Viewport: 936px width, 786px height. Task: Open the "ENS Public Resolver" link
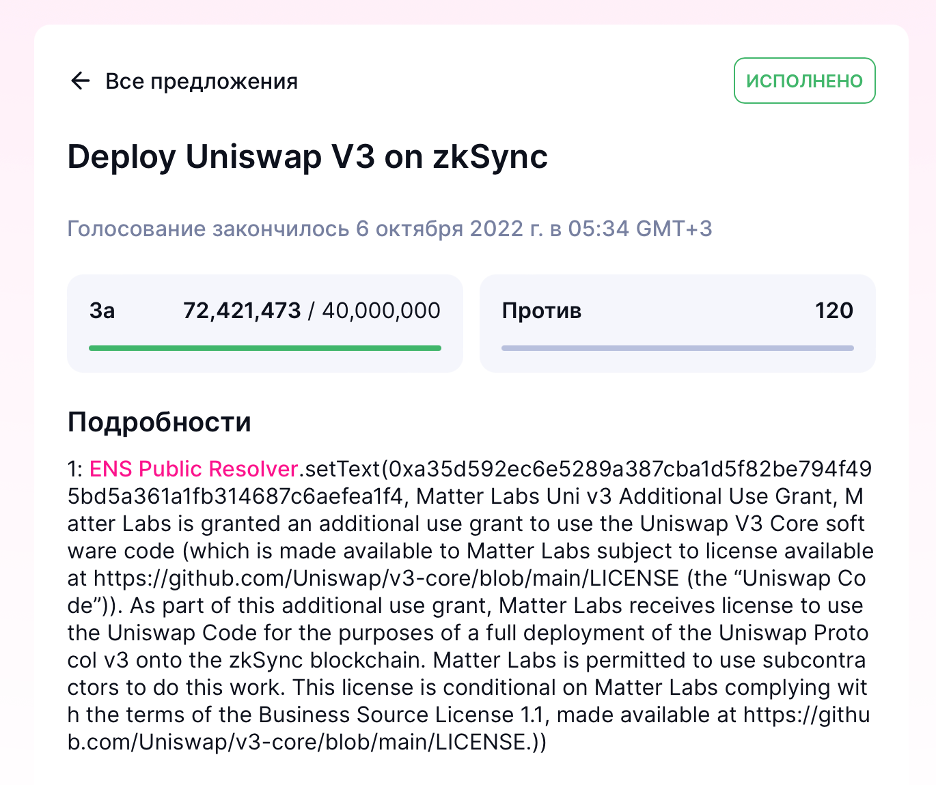point(194,468)
